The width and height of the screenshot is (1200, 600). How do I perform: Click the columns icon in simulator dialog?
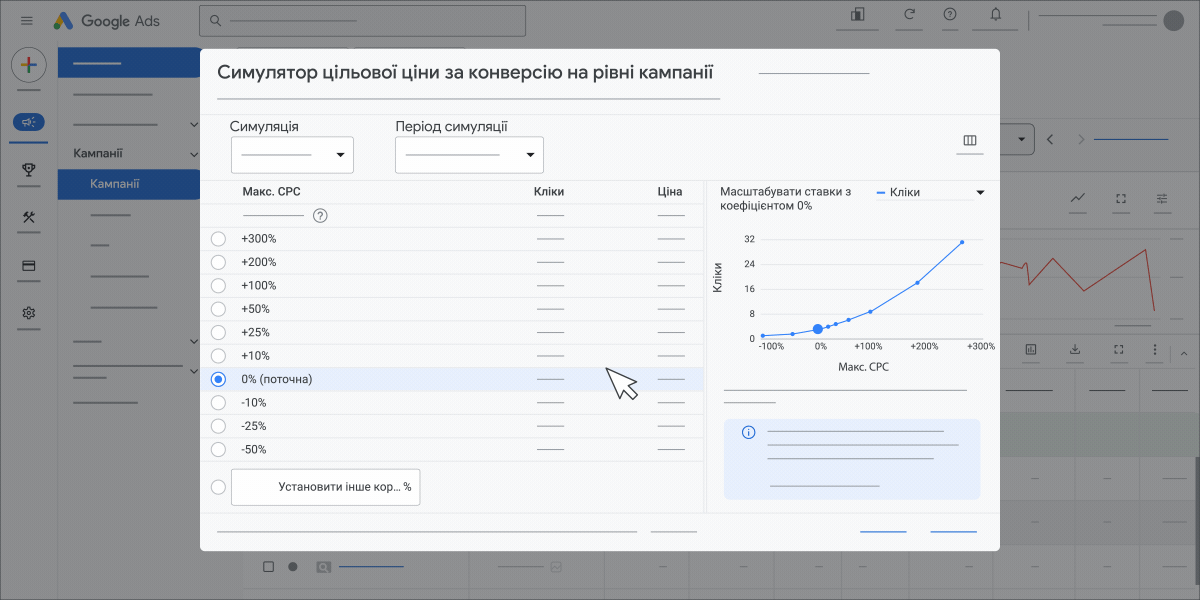(x=969, y=141)
